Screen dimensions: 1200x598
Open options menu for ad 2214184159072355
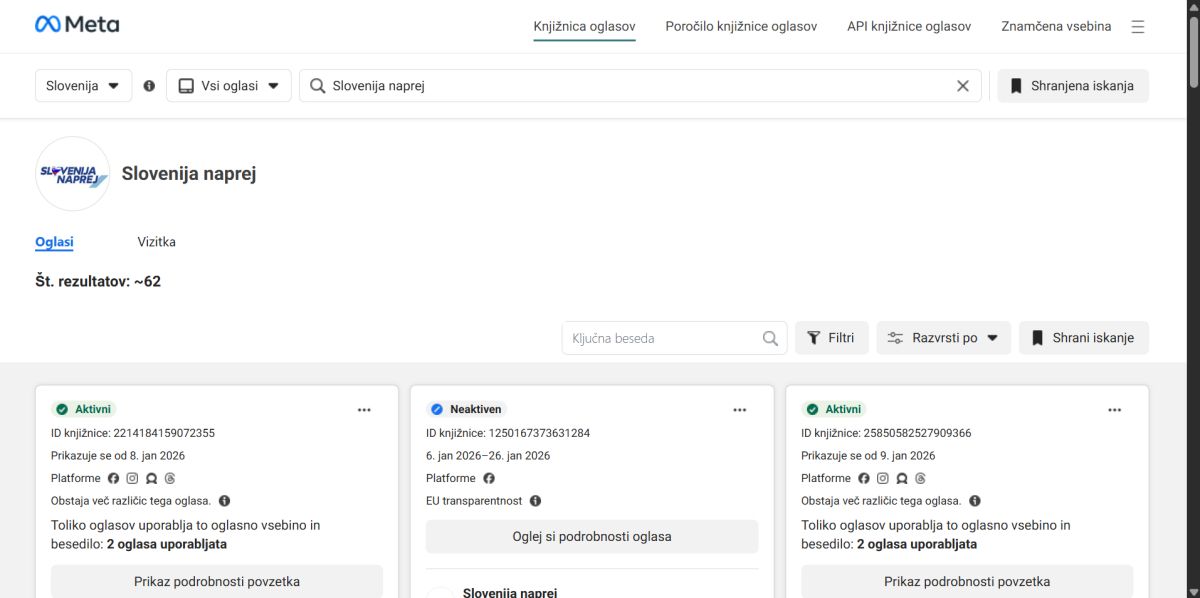coord(364,410)
